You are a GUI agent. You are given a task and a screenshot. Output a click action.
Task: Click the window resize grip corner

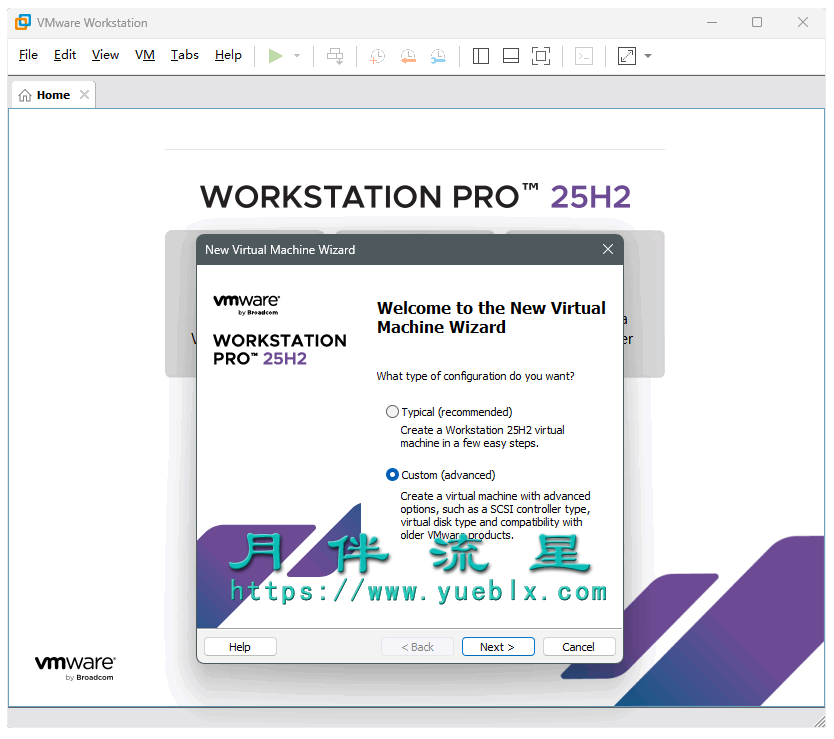[820, 721]
